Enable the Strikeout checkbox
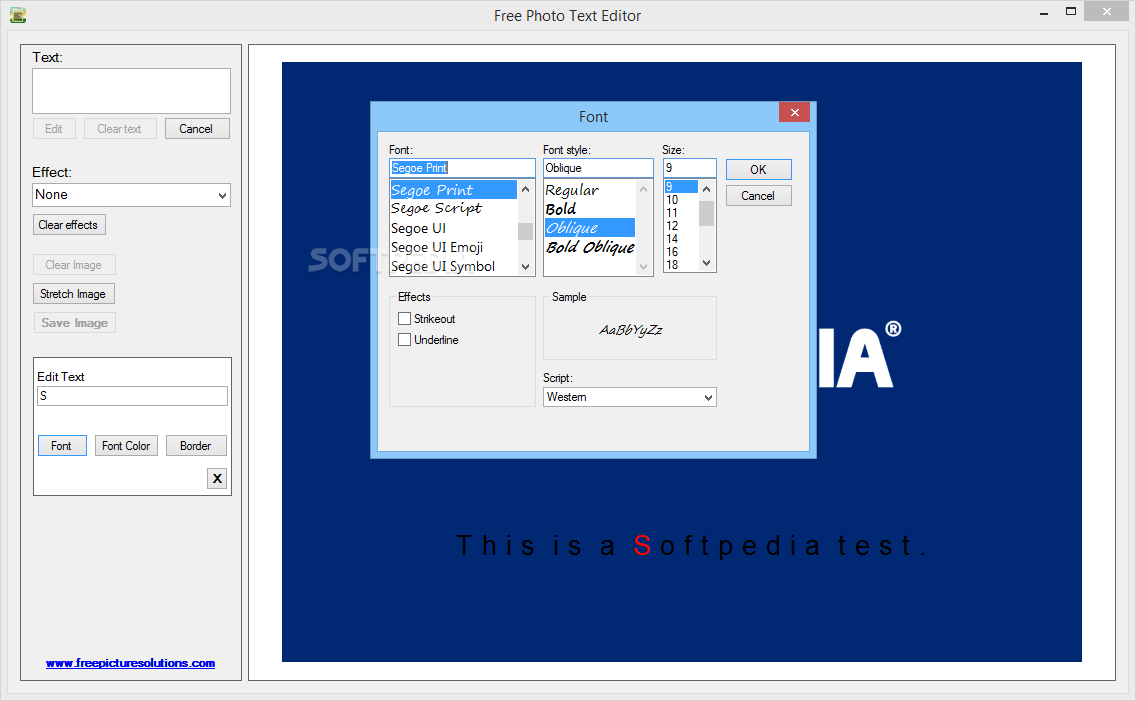Viewport: 1136px width, 701px height. 404,319
